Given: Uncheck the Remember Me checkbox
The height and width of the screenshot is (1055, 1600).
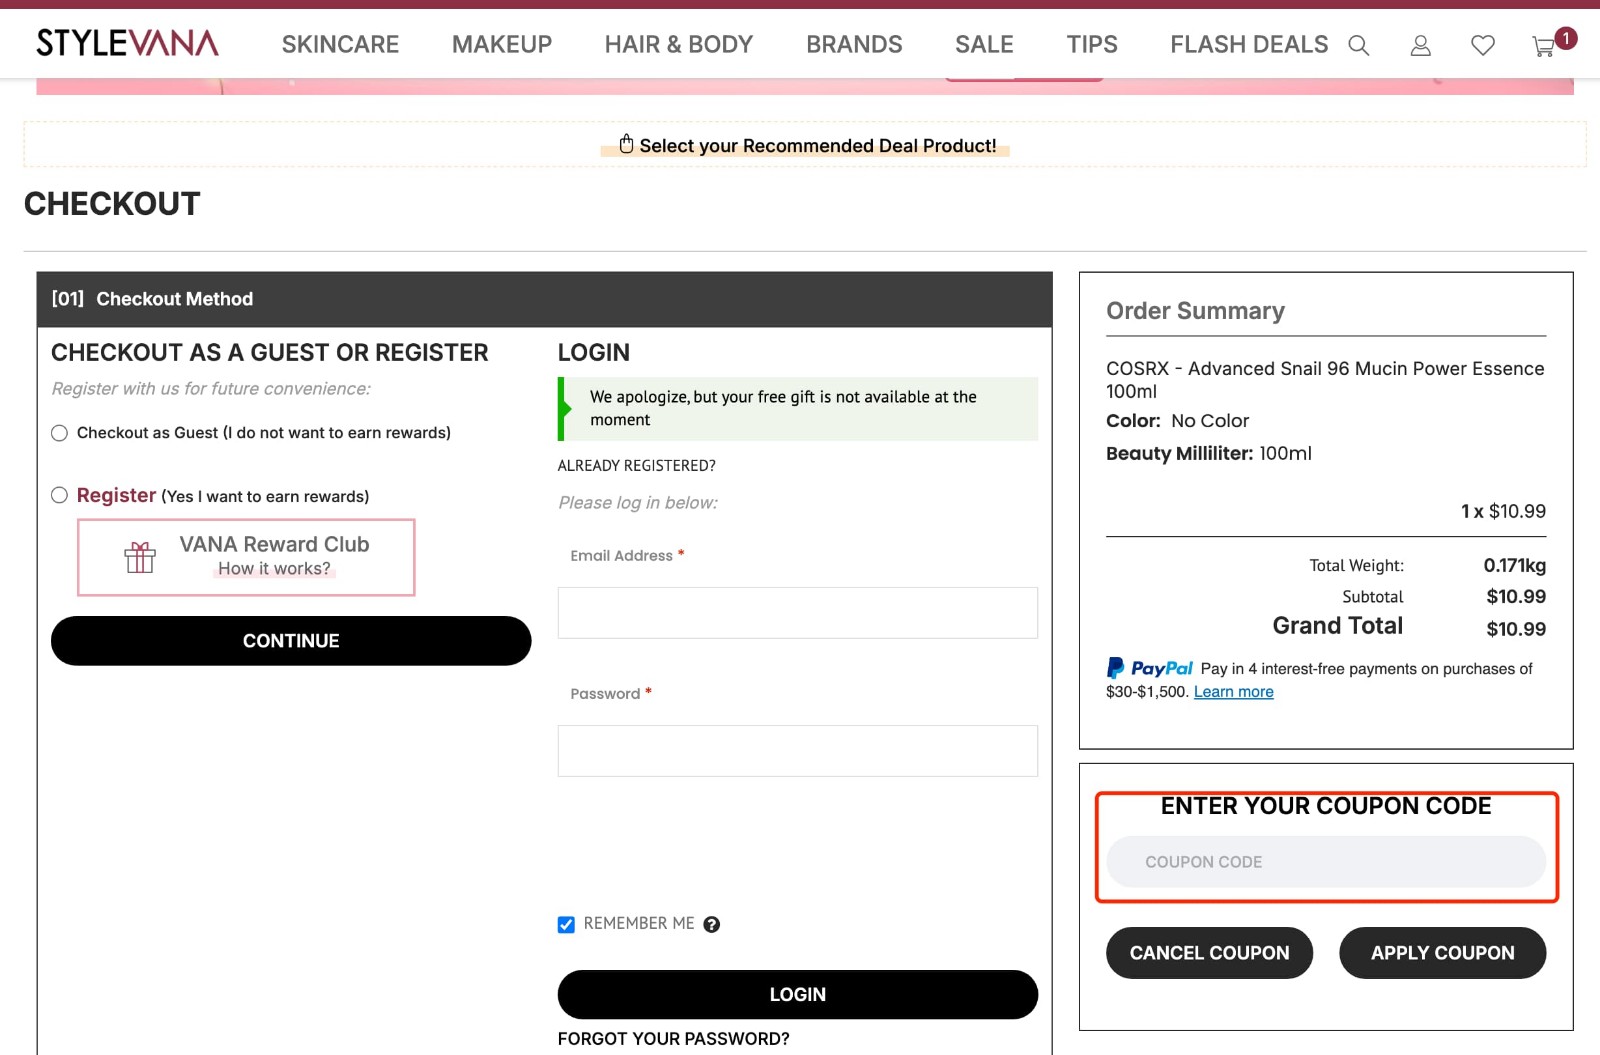Looking at the screenshot, I should 565,924.
